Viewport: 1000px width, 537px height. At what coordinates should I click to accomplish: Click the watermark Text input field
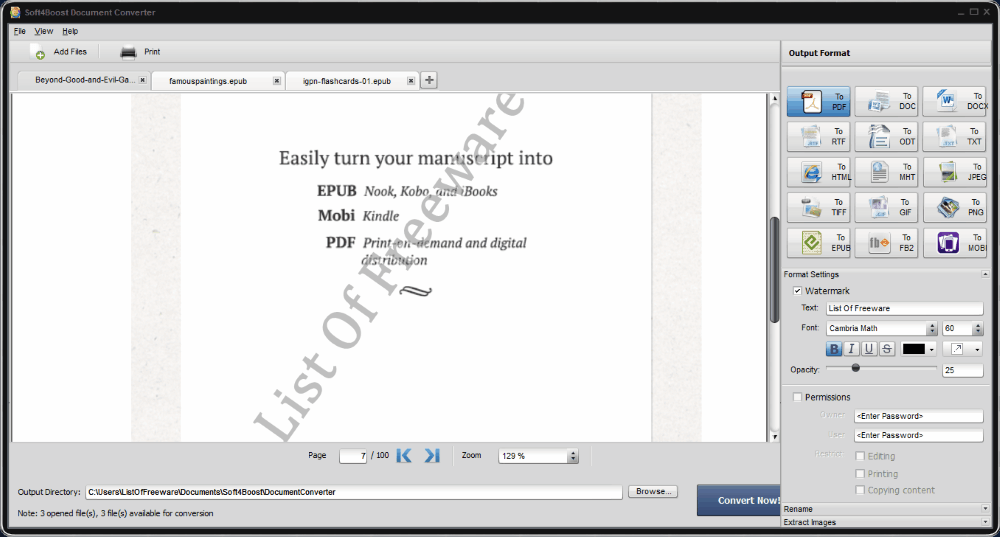pyautogui.click(x=904, y=308)
